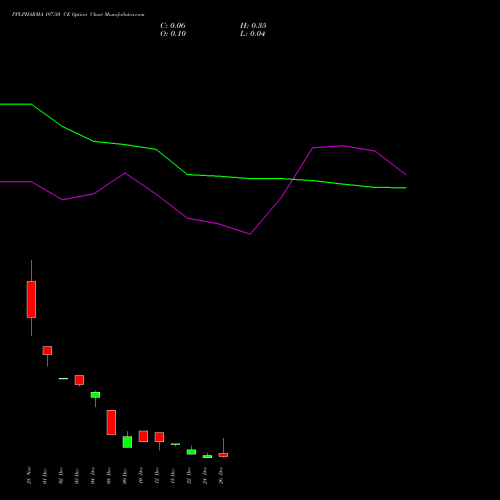Select the flat doji candle for 02 Dec
This screenshot has width=500, height=500.
coord(63,378)
